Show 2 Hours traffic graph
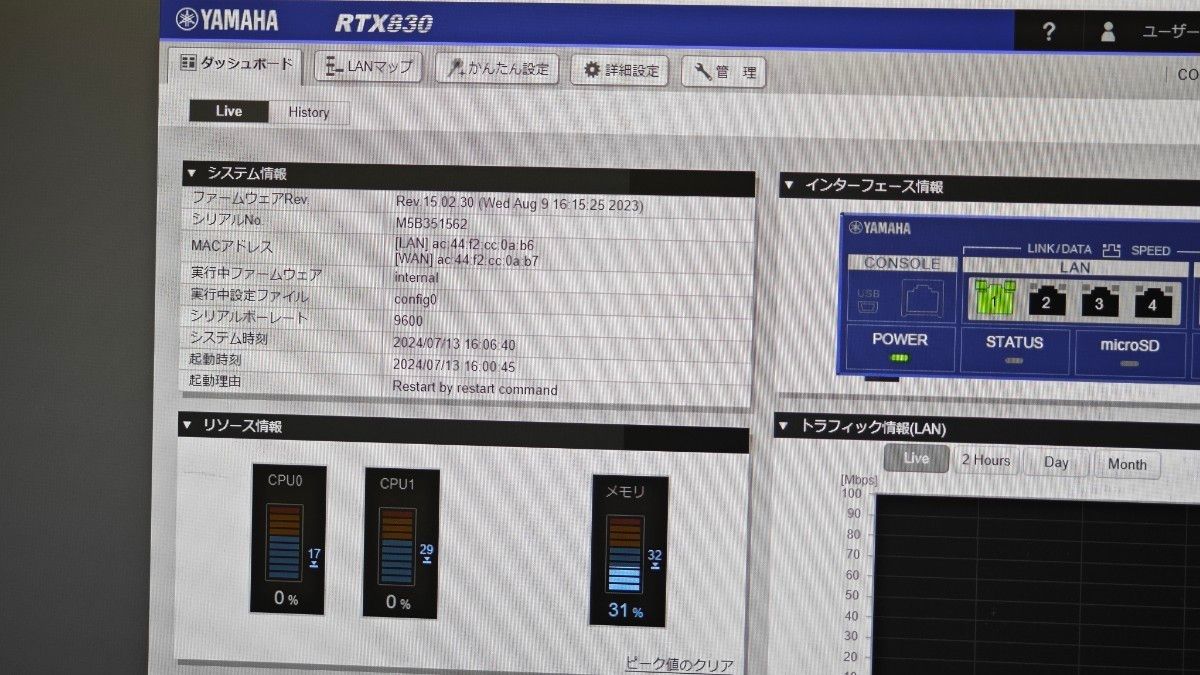 pos(985,461)
